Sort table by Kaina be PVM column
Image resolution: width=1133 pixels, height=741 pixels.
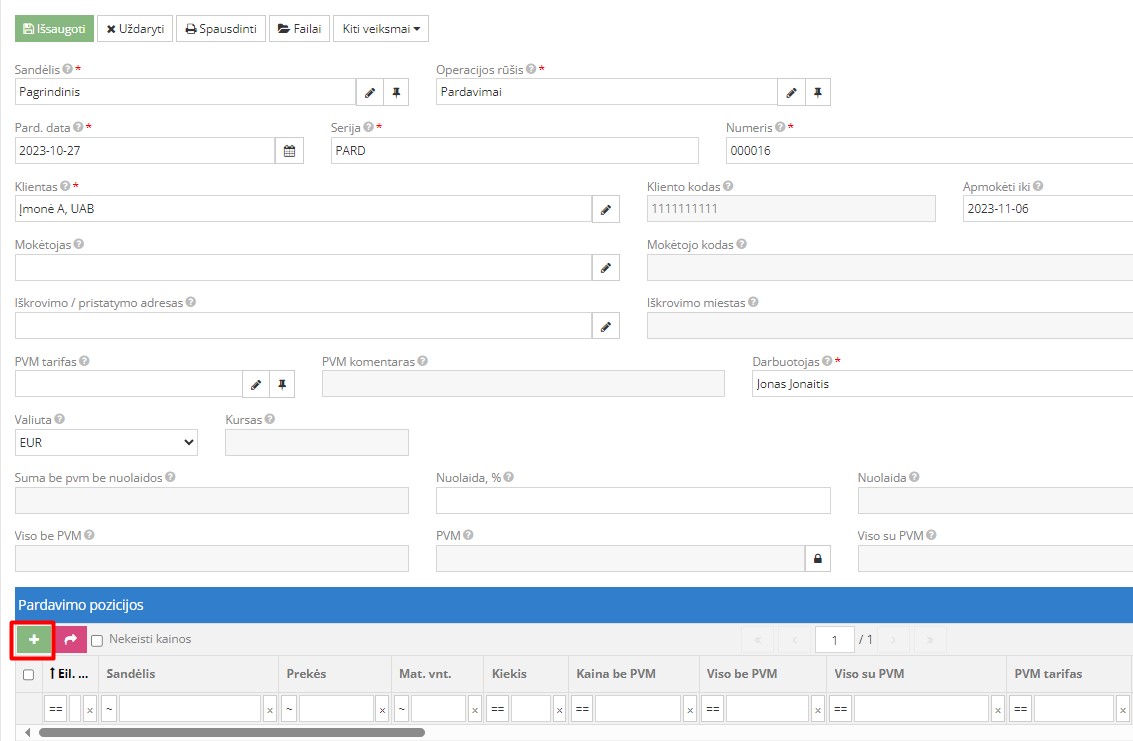(616, 674)
